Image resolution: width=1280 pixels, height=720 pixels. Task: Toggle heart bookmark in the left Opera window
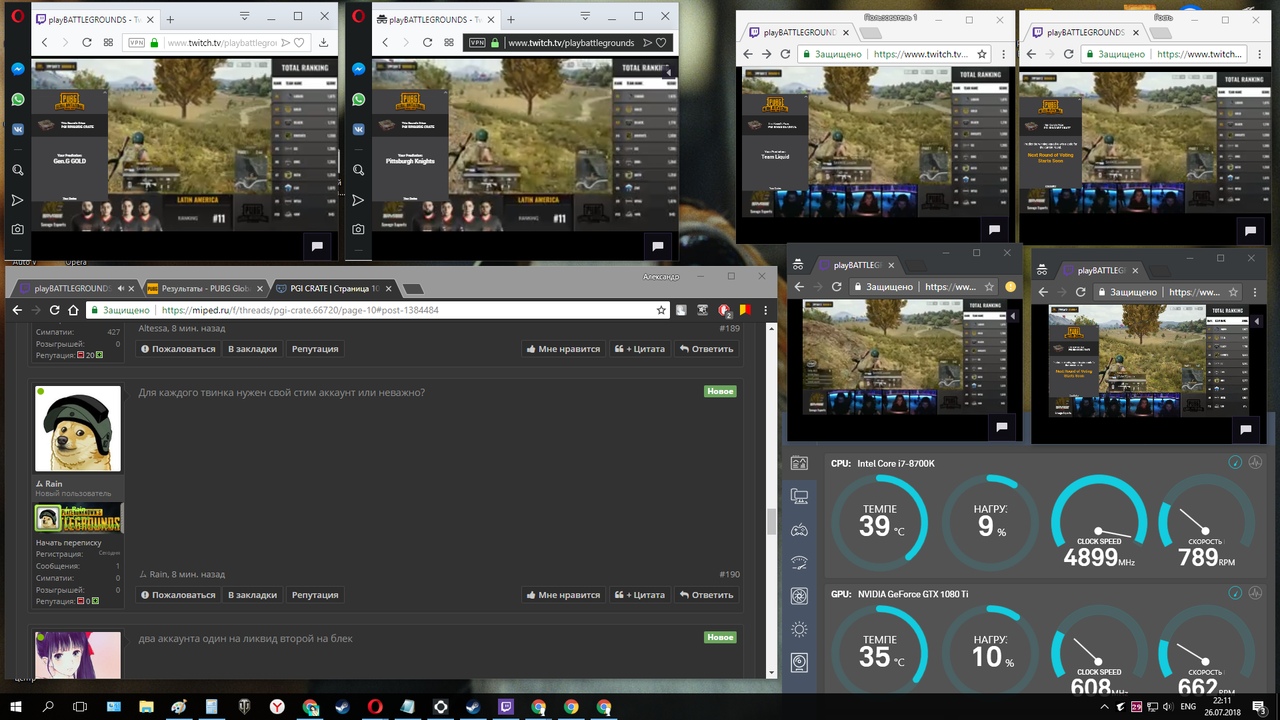click(299, 43)
